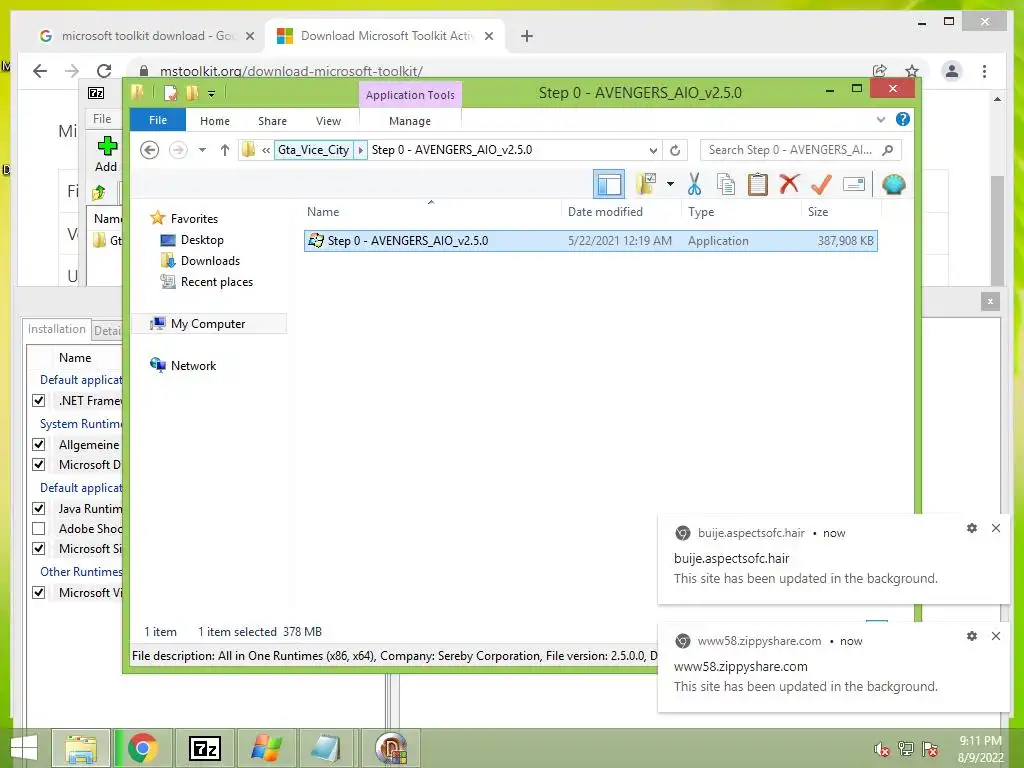Open settings gear on buije.aspectsofc.hair notification

(972, 528)
